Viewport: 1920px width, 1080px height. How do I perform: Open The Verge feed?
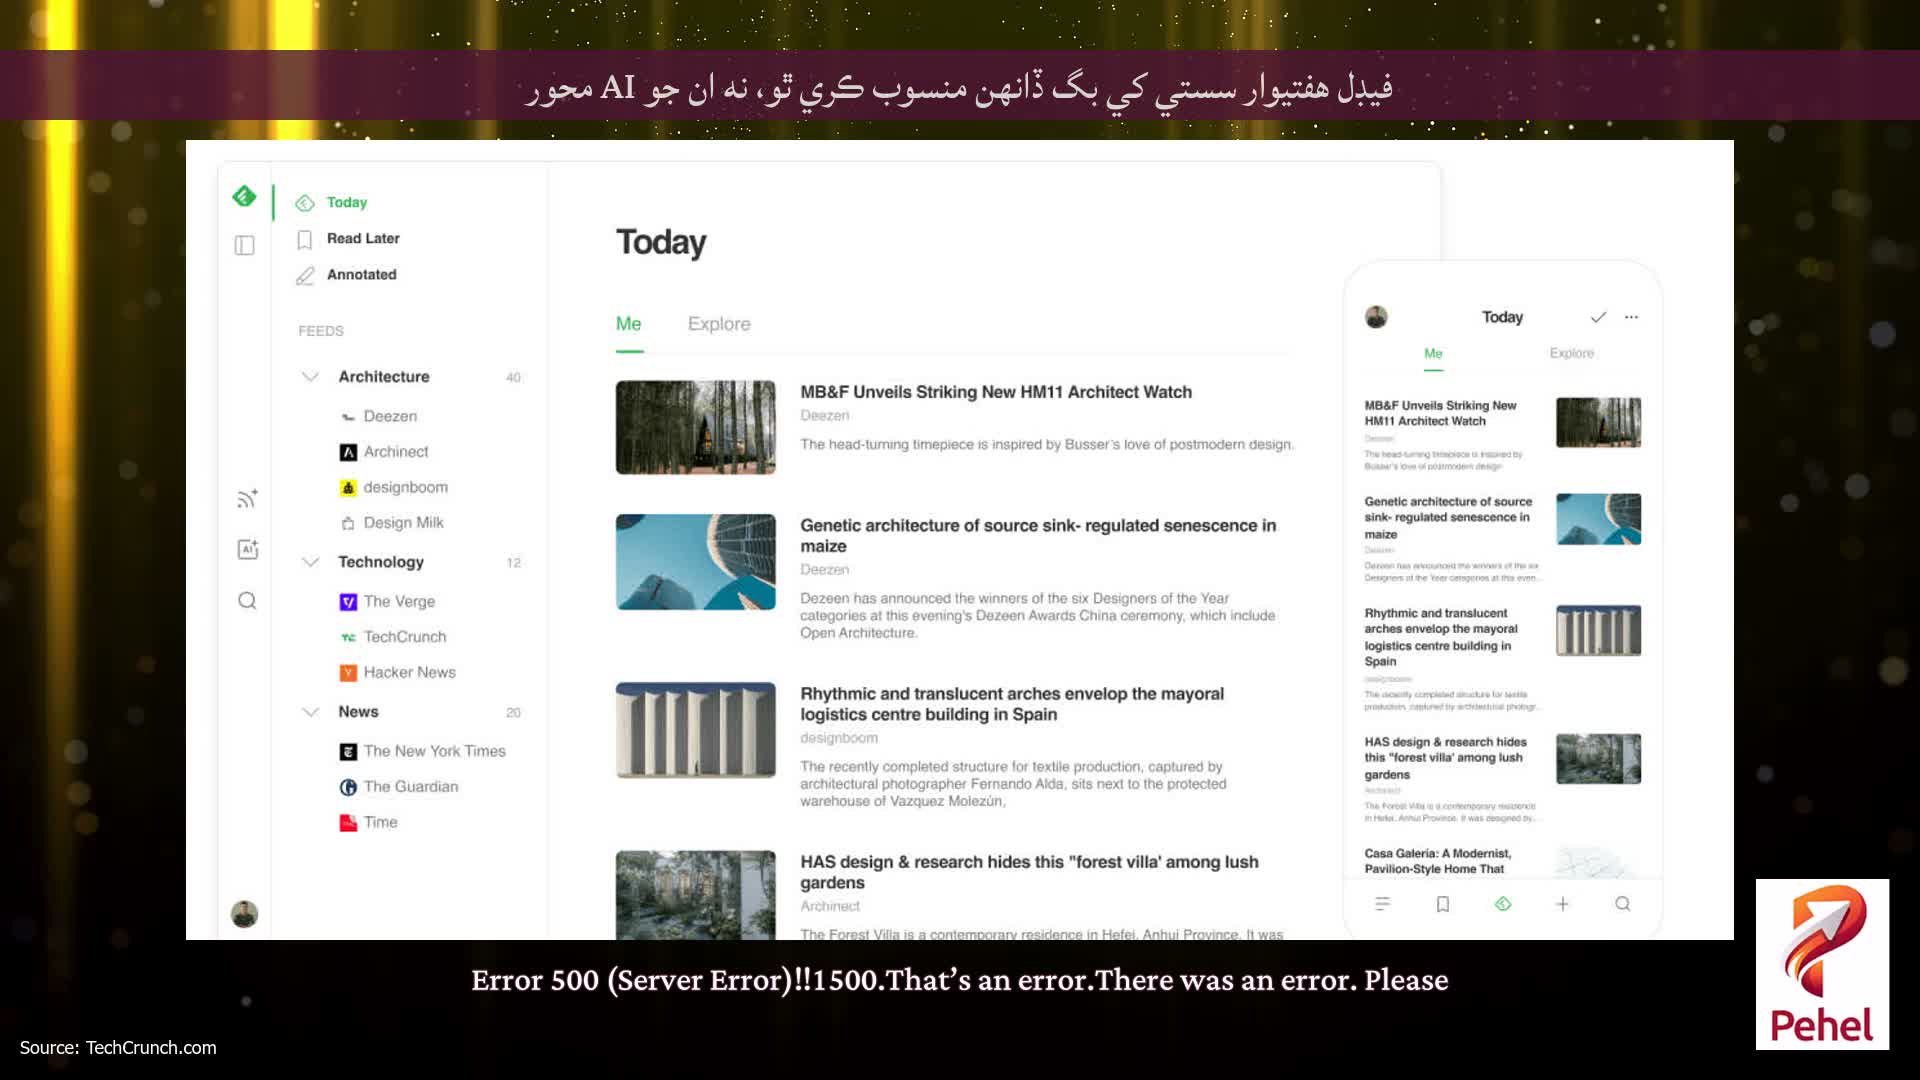(400, 601)
